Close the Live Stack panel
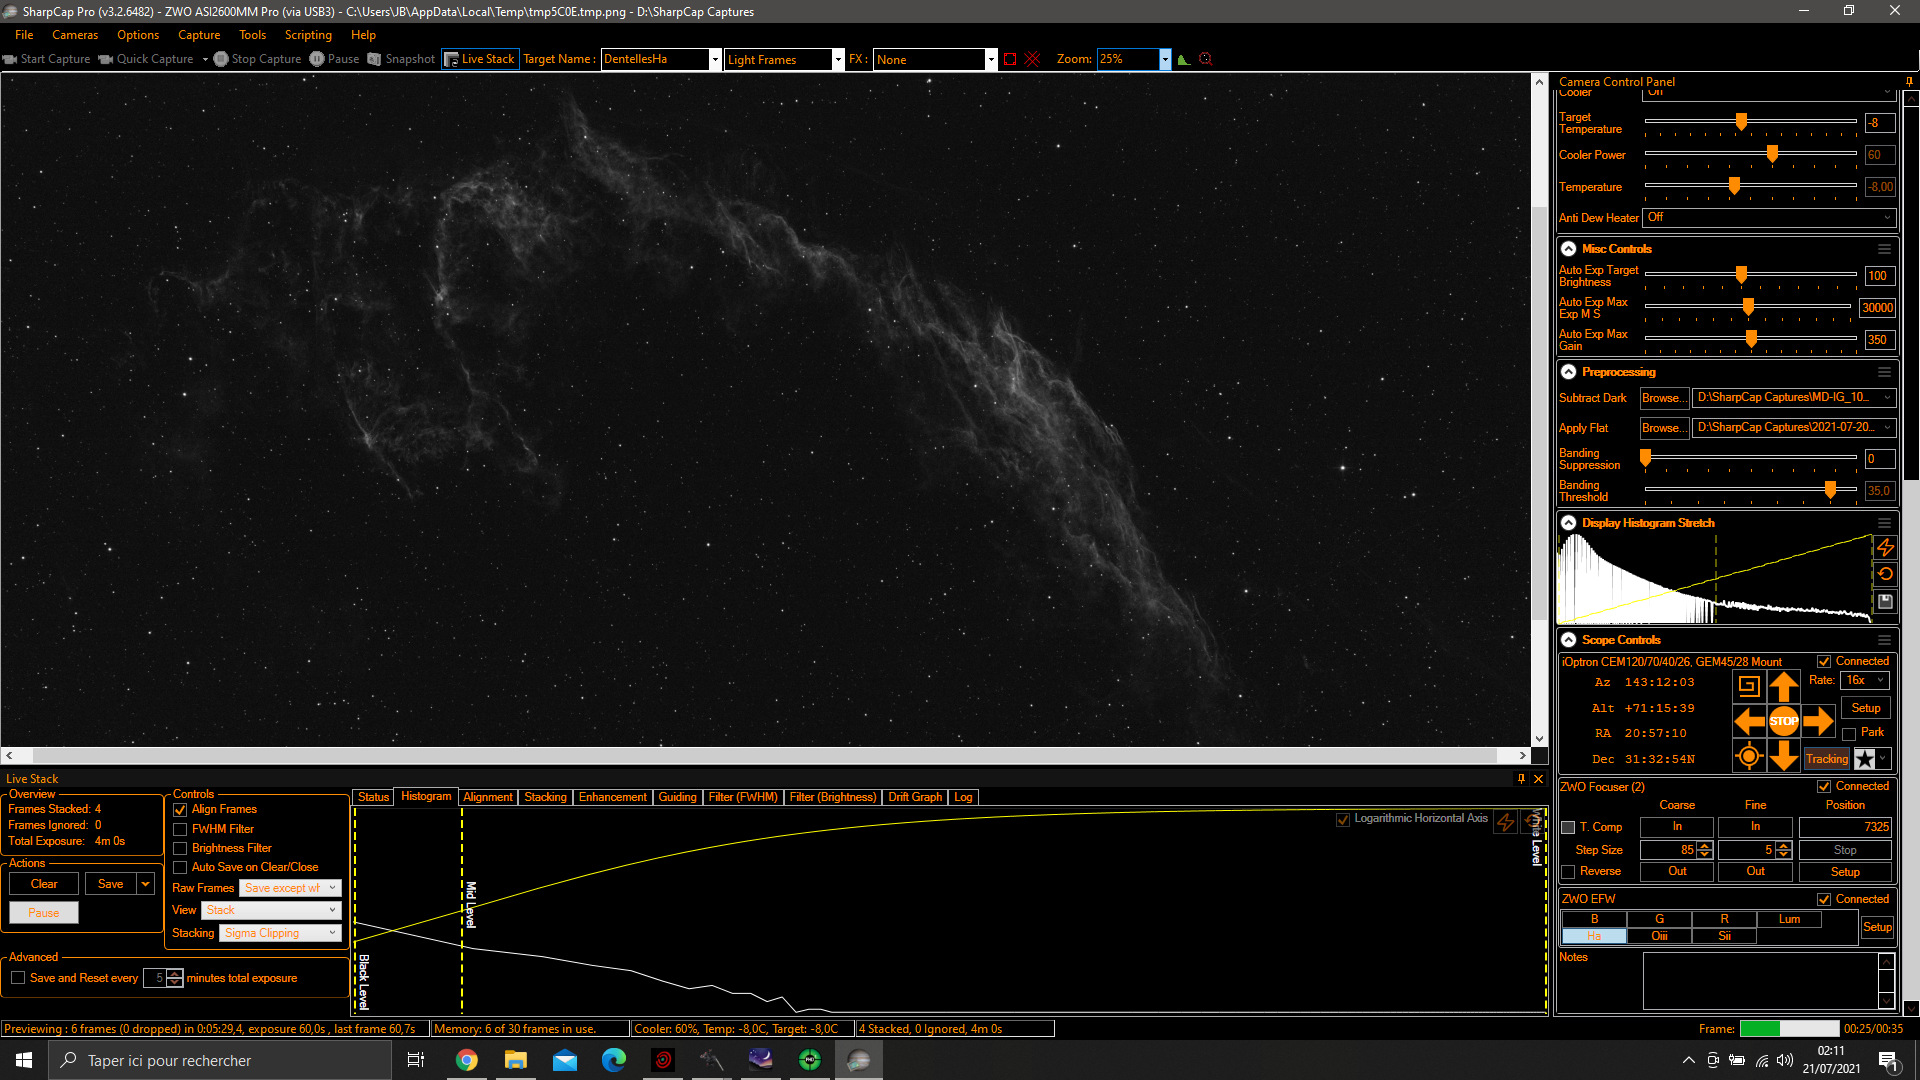The image size is (1920, 1080). (x=1539, y=779)
